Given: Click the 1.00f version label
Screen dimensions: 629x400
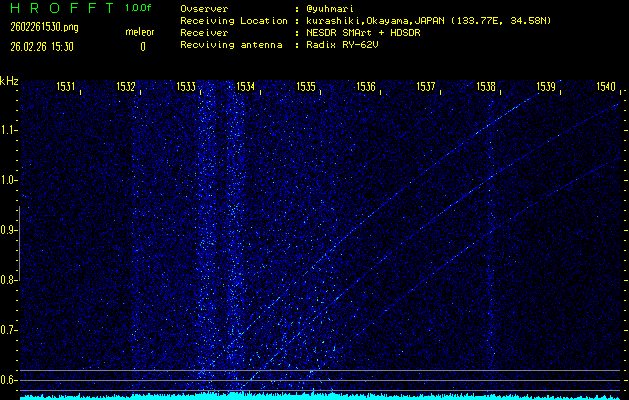Looking at the screenshot, I should click(x=140, y=8).
